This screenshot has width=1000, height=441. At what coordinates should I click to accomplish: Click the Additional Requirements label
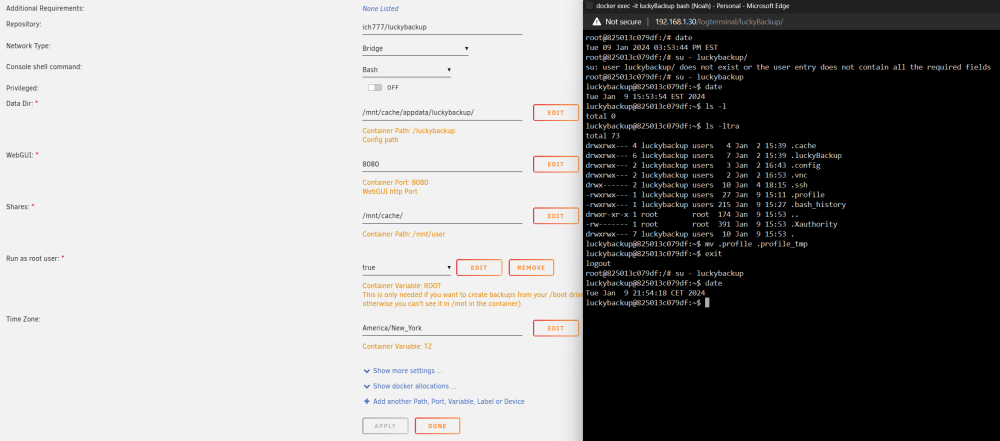point(45,9)
